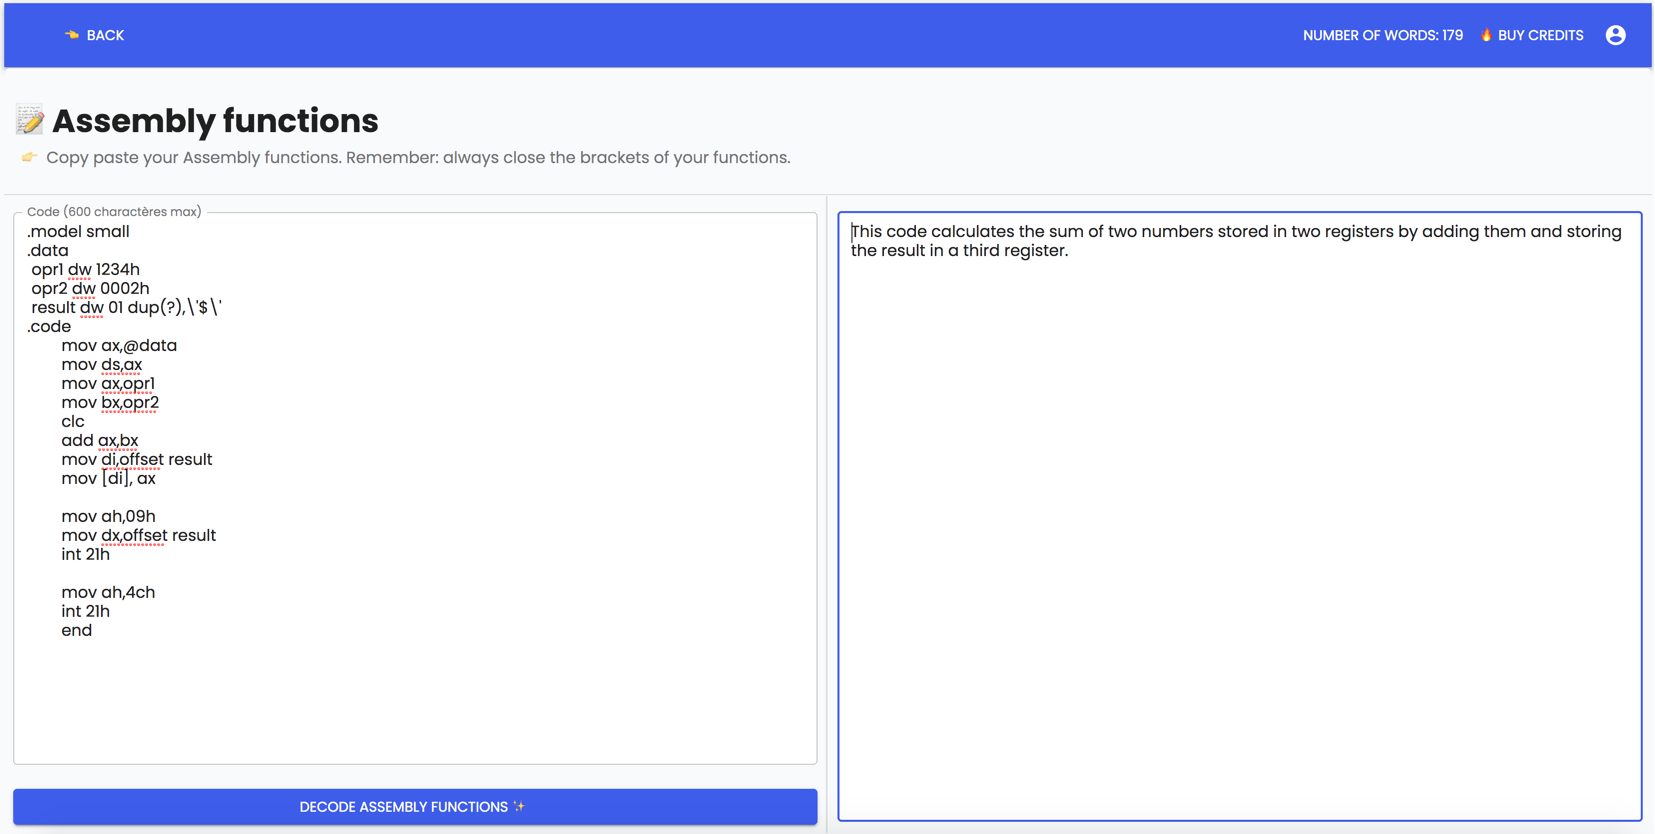Click the ".code" directive line
This screenshot has height=834, width=1655.
pos(49,327)
